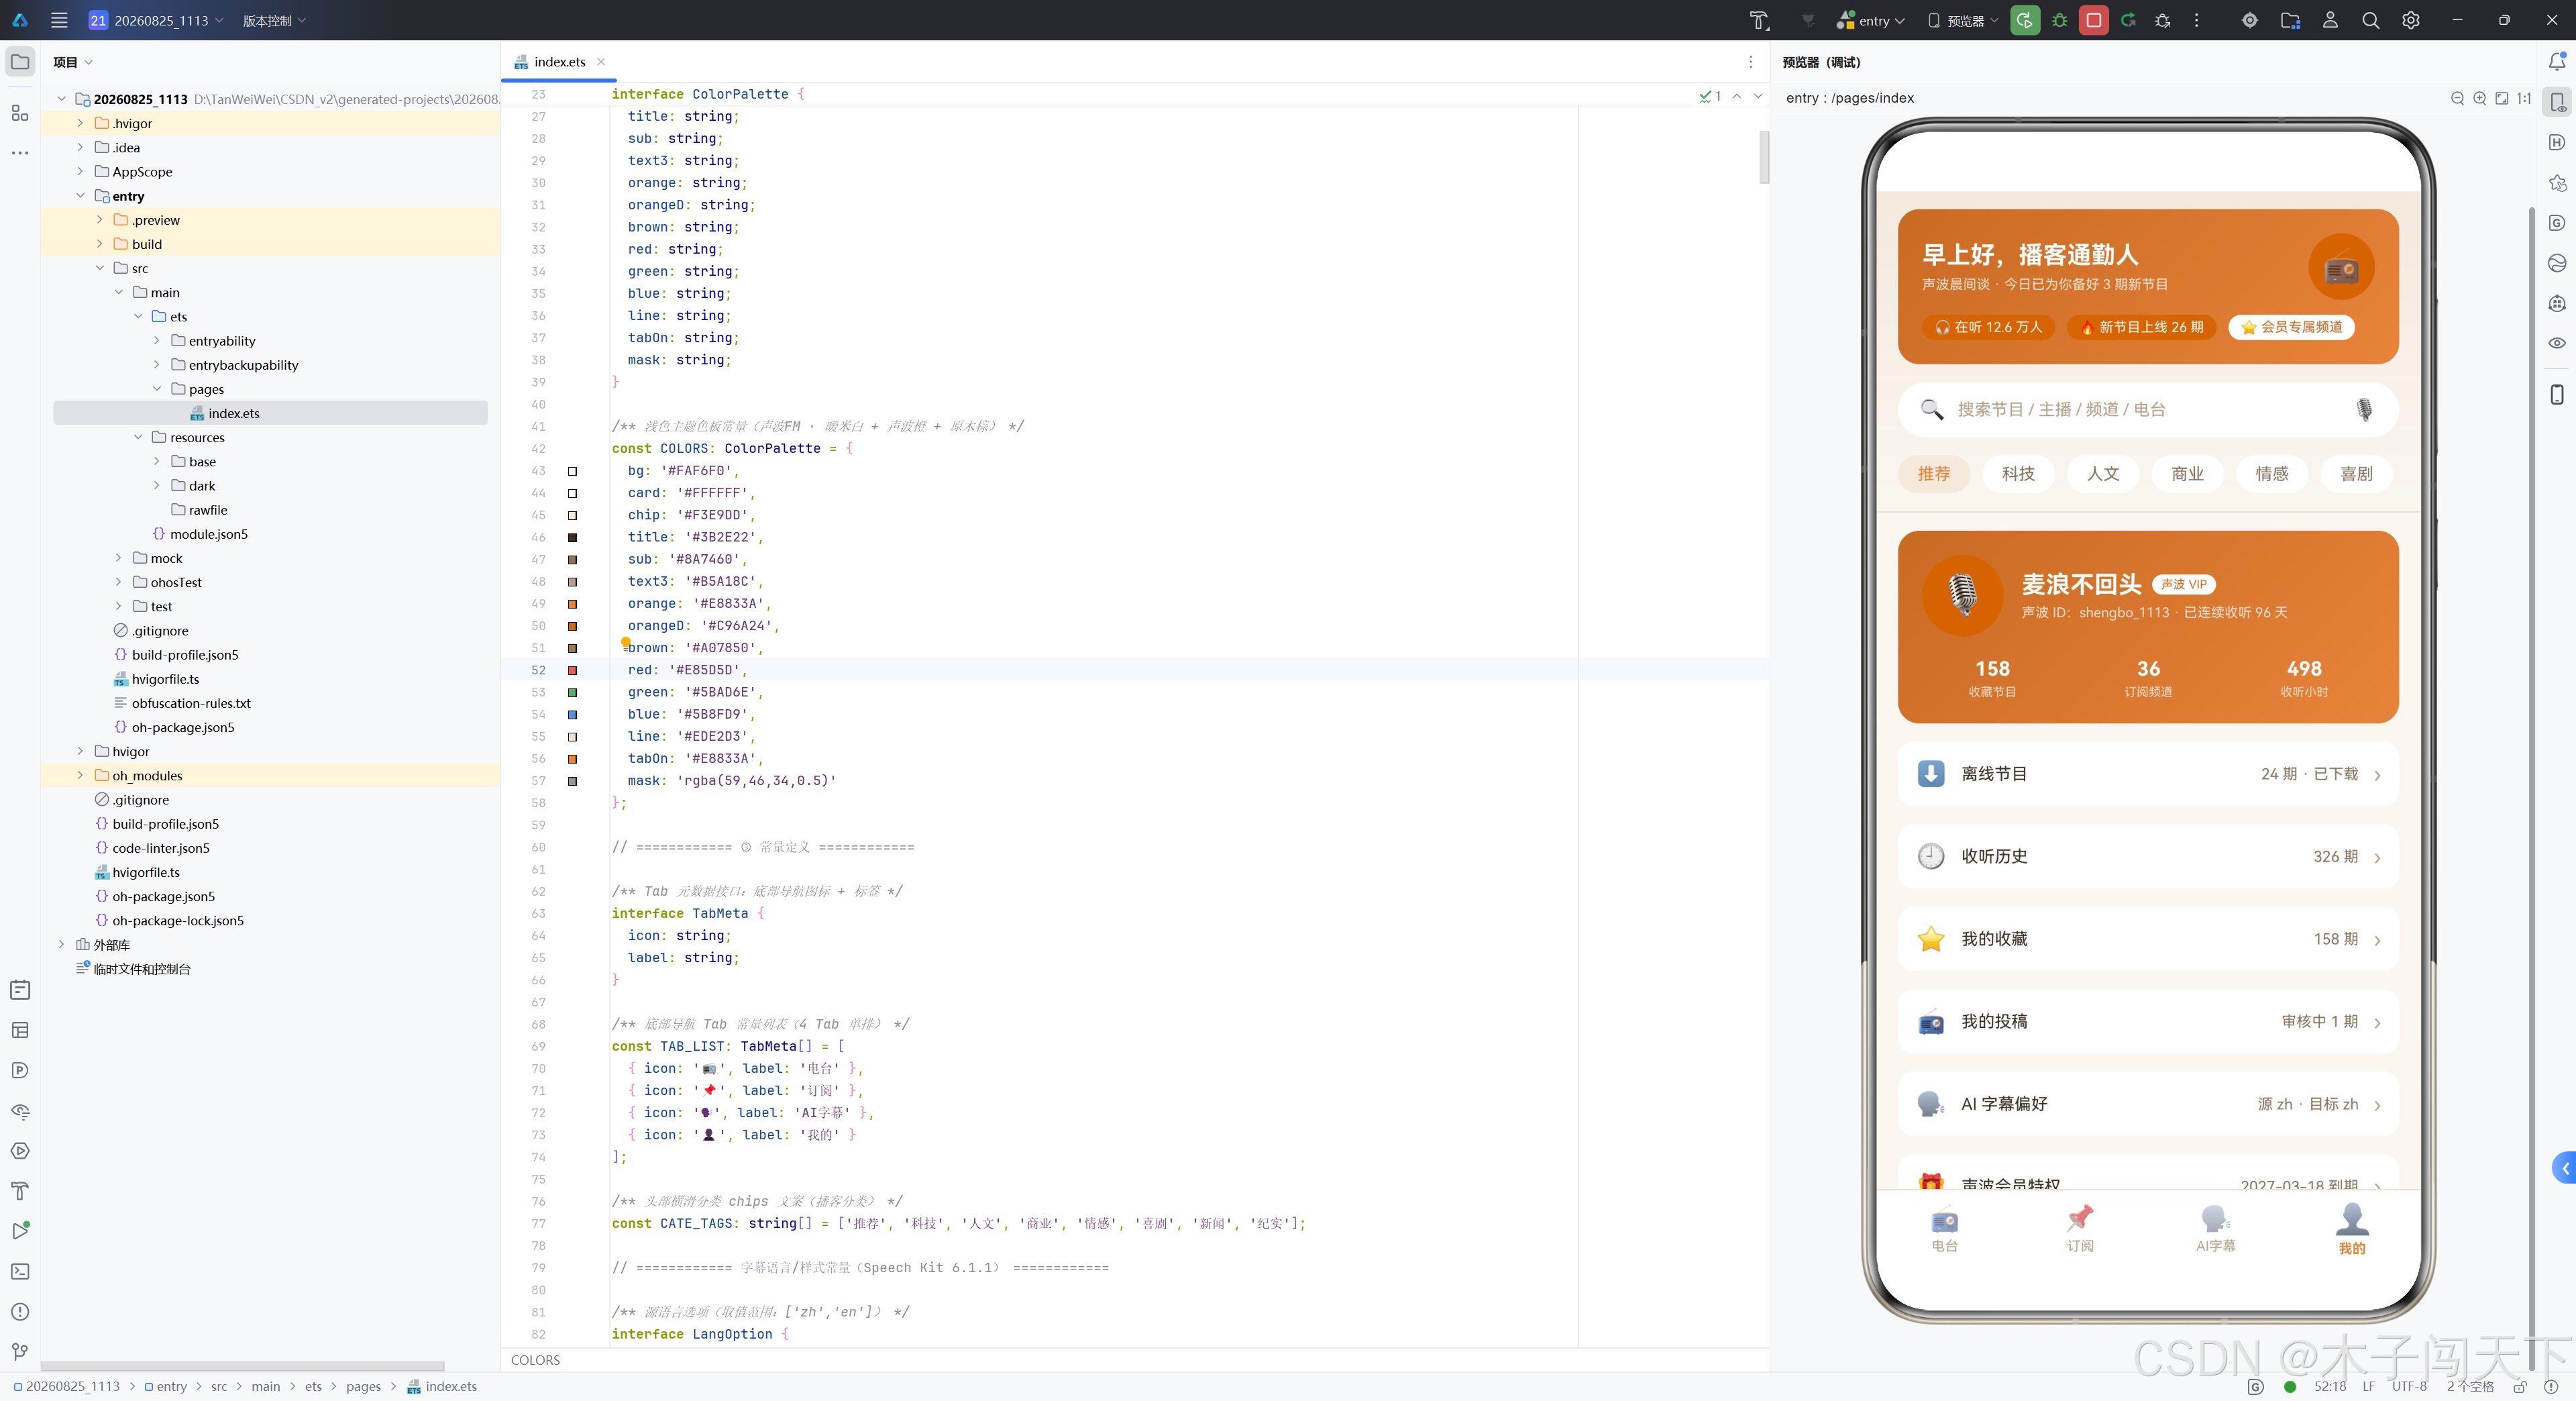Open the Problems tool window icon

click(x=20, y=1311)
